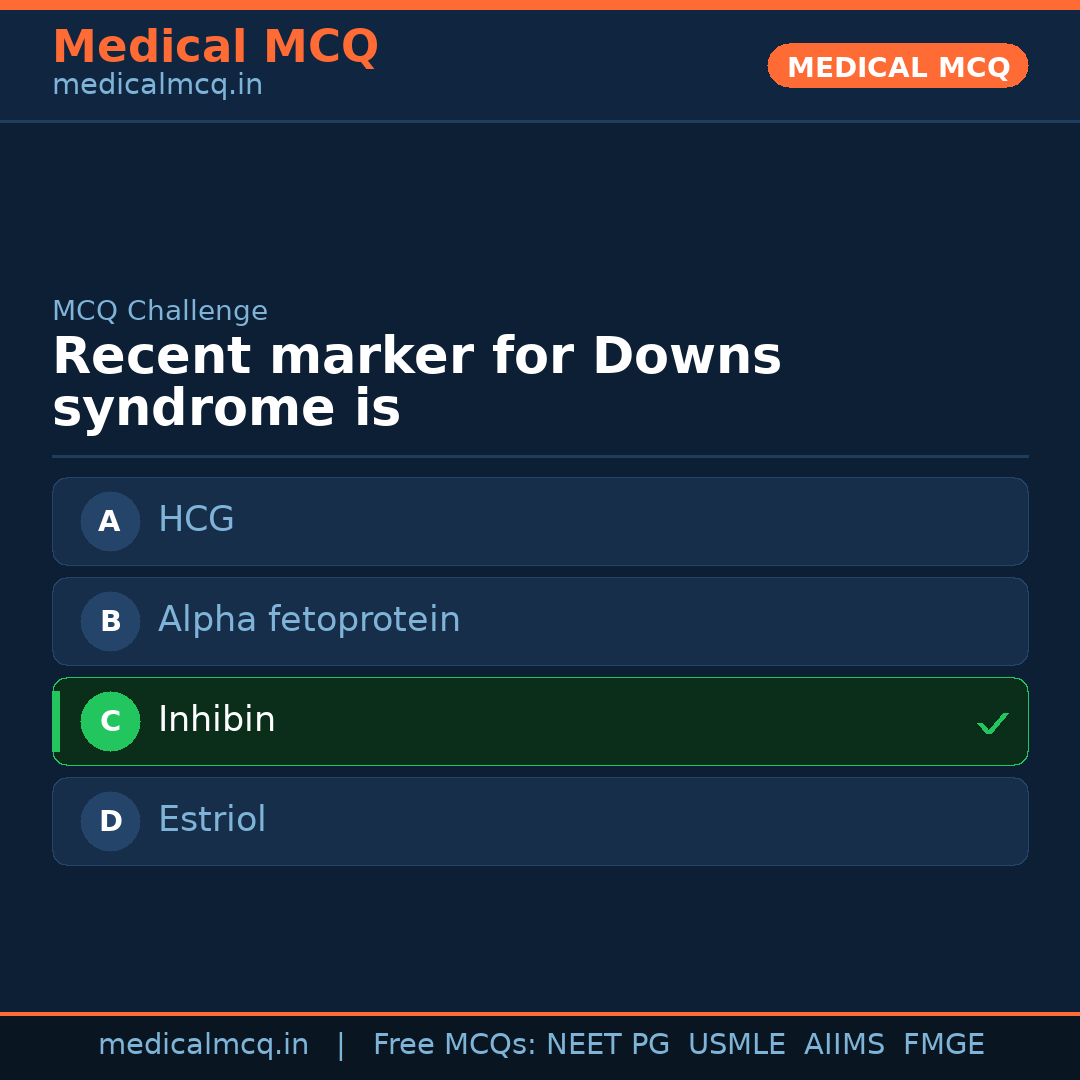Select the letter B circle badge
Viewport: 1080px width, 1080px height.
point(110,621)
